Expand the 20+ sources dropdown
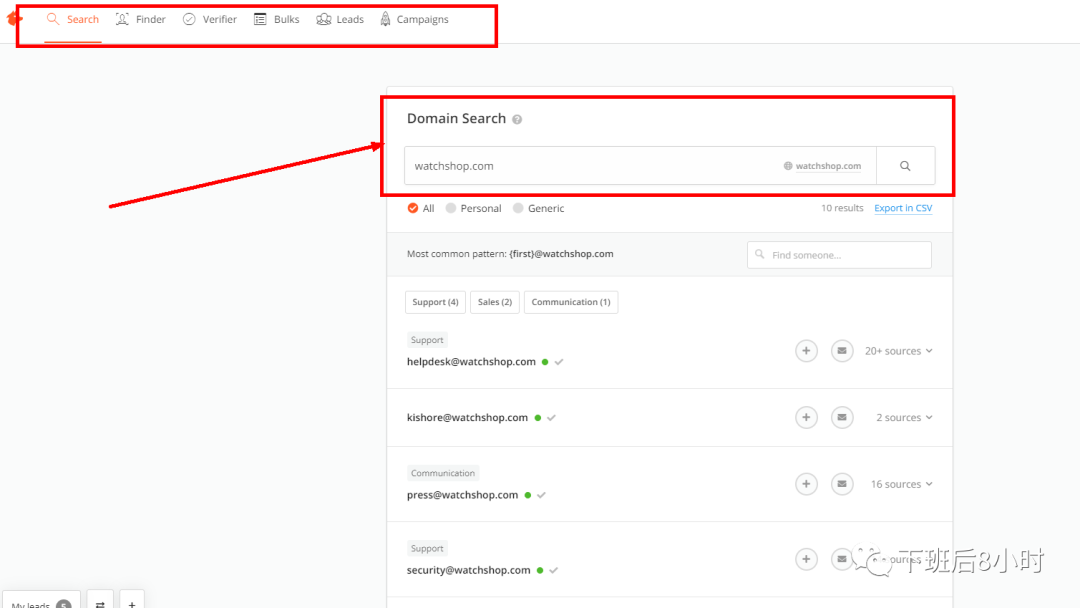The width and height of the screenshot is (1080, 608). (898, 351)
